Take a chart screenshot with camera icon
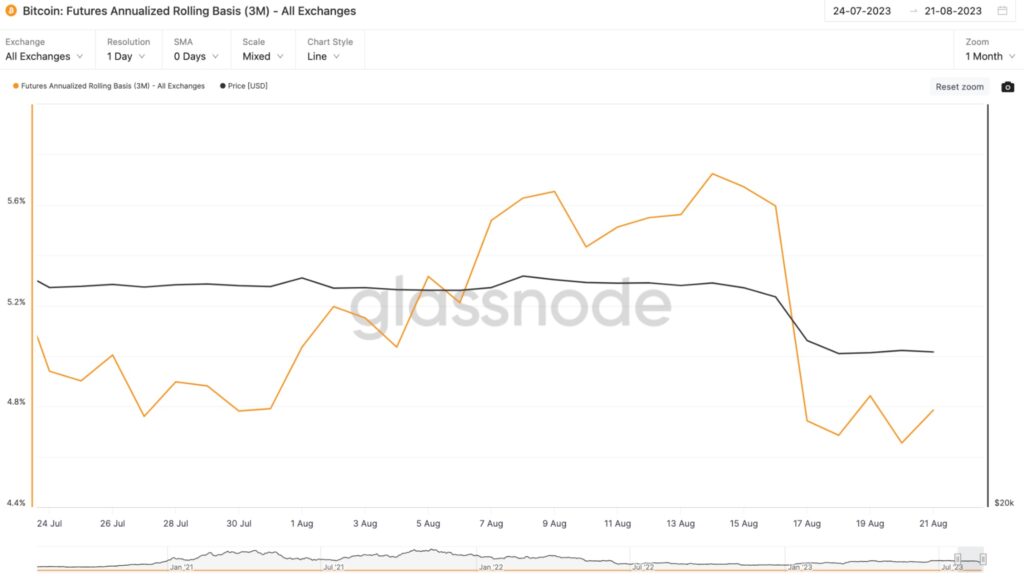This screenshot has width=1024, height=582. coord(1007,87)
